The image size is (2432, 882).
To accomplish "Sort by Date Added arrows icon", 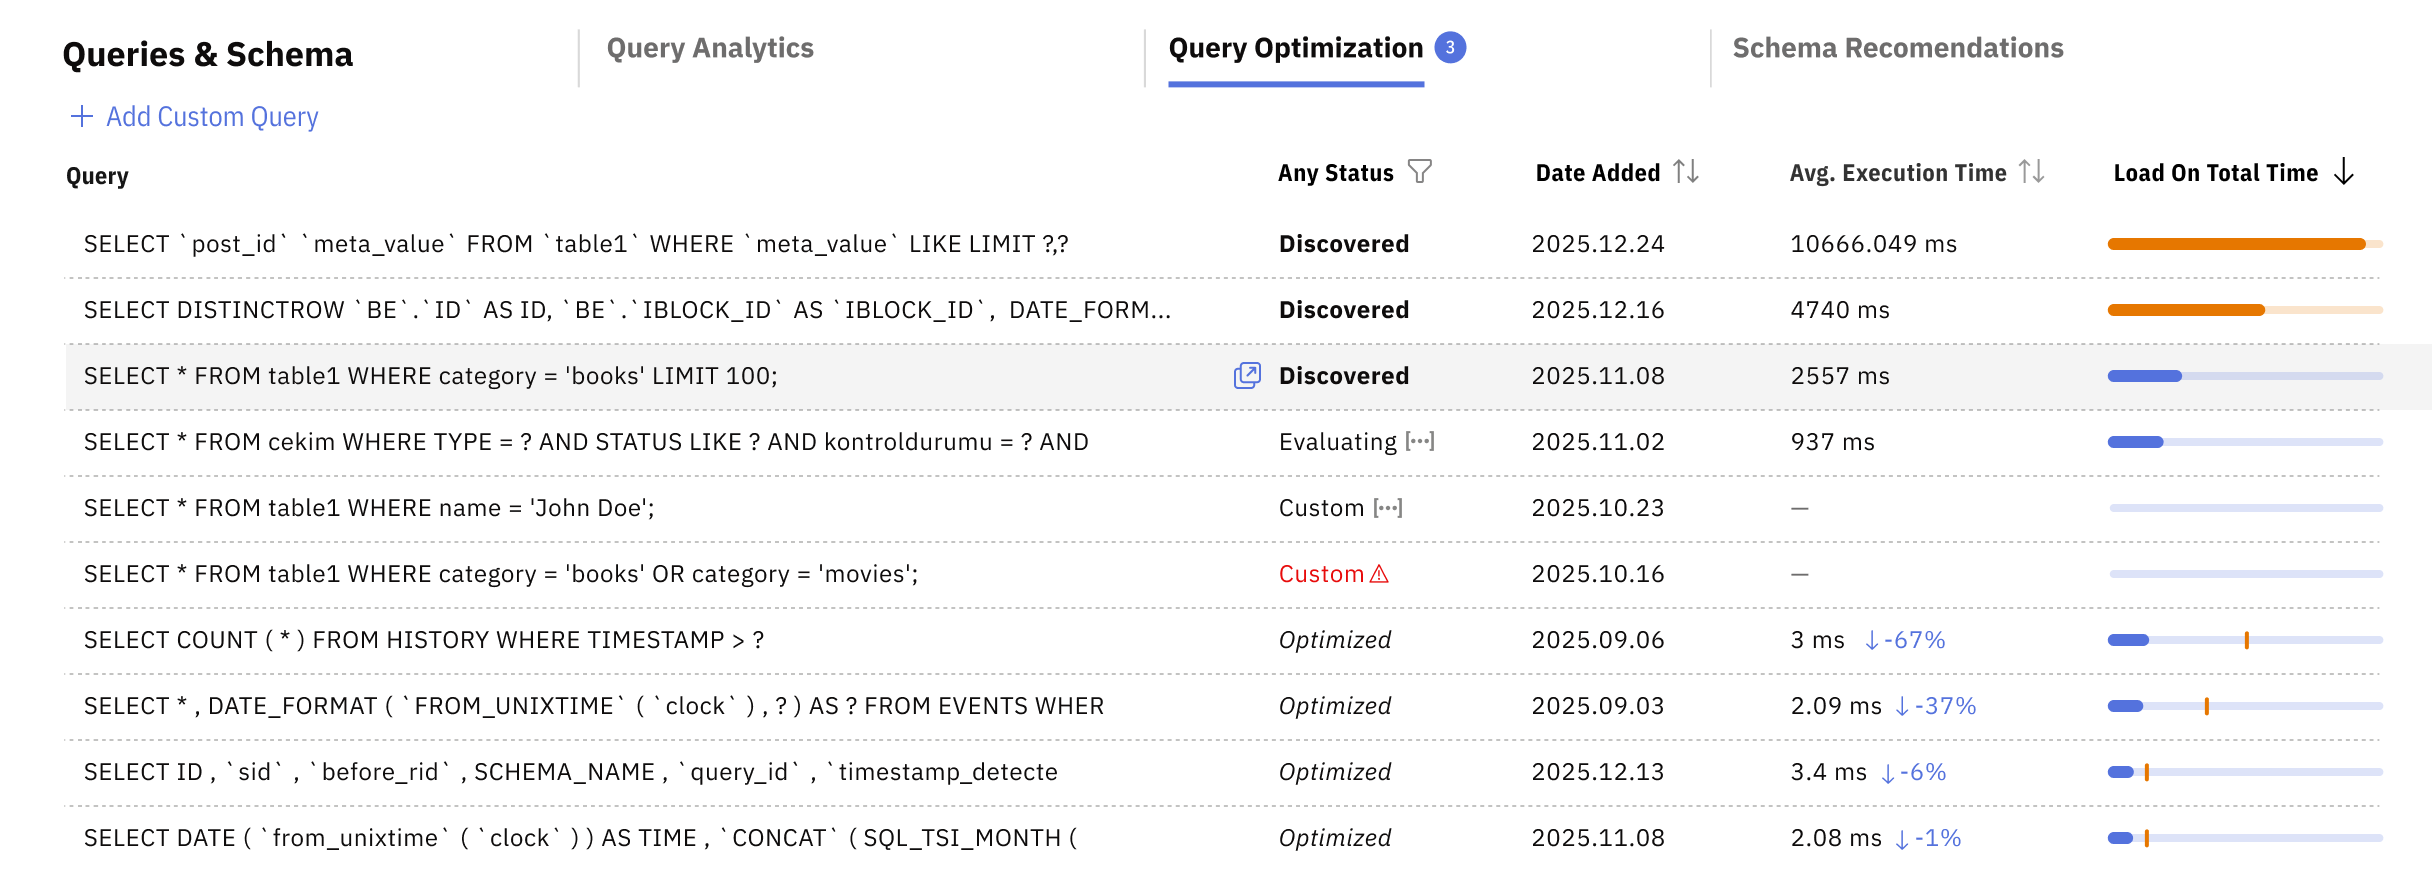I will pyautogui.click(x=1686, y=172).
